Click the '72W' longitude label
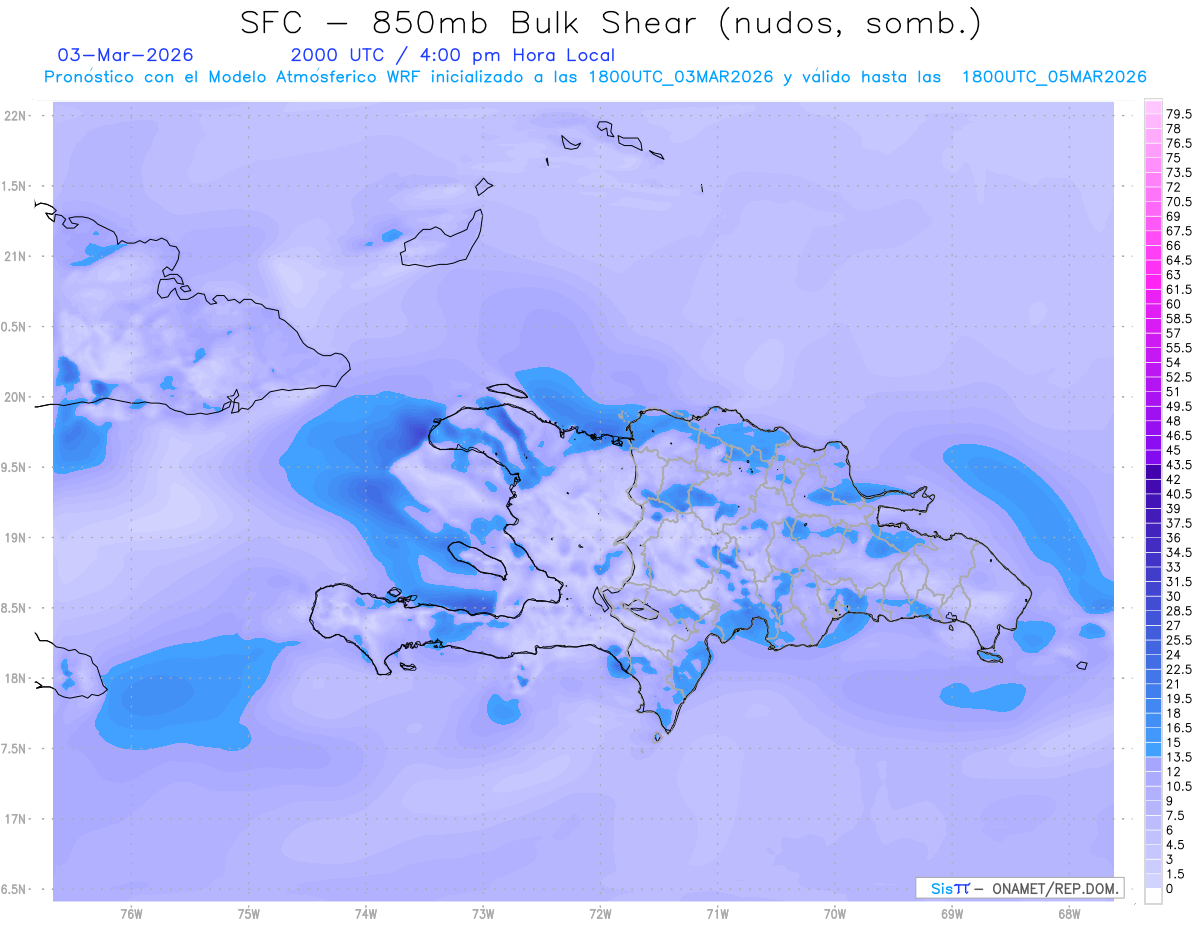This screenshot has width=1200, height=927. (x=600, y=913)
